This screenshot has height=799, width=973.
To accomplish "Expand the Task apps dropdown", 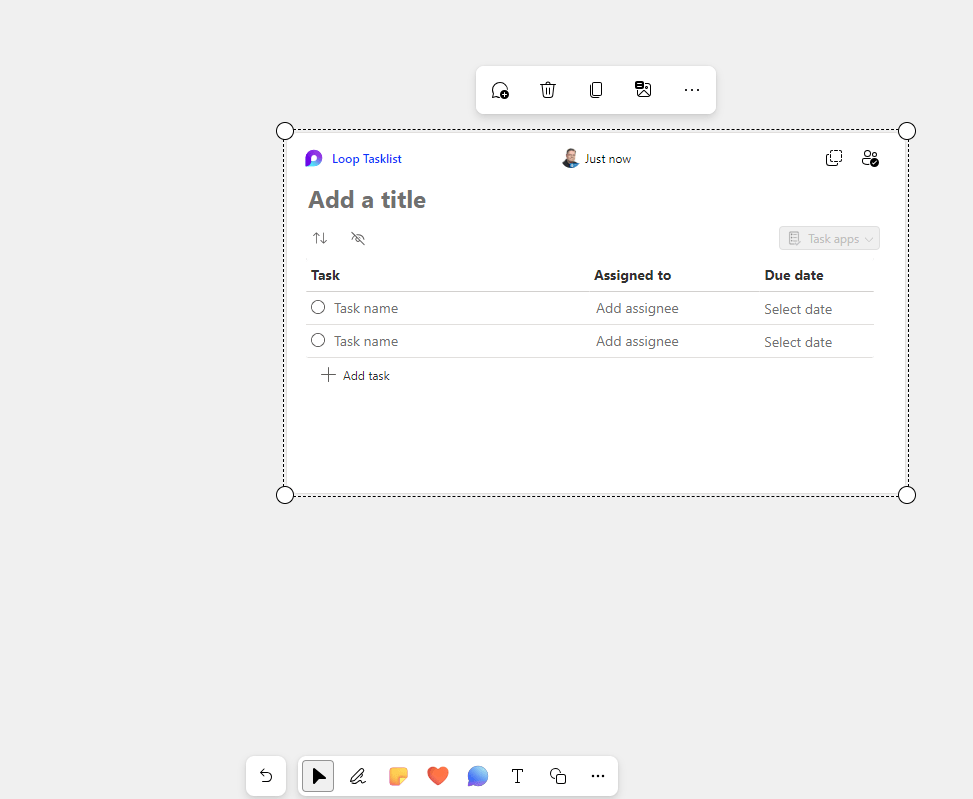I will click(x=829, y=238).
